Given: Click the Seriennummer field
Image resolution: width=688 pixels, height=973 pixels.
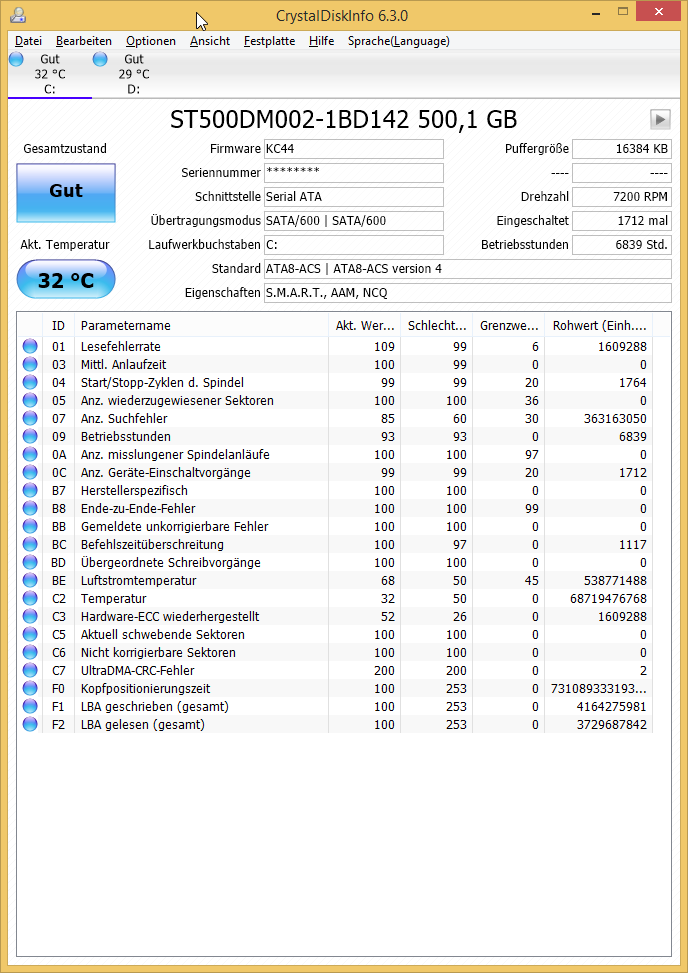Looking at the screenshot, I should [x=354, y=173].
